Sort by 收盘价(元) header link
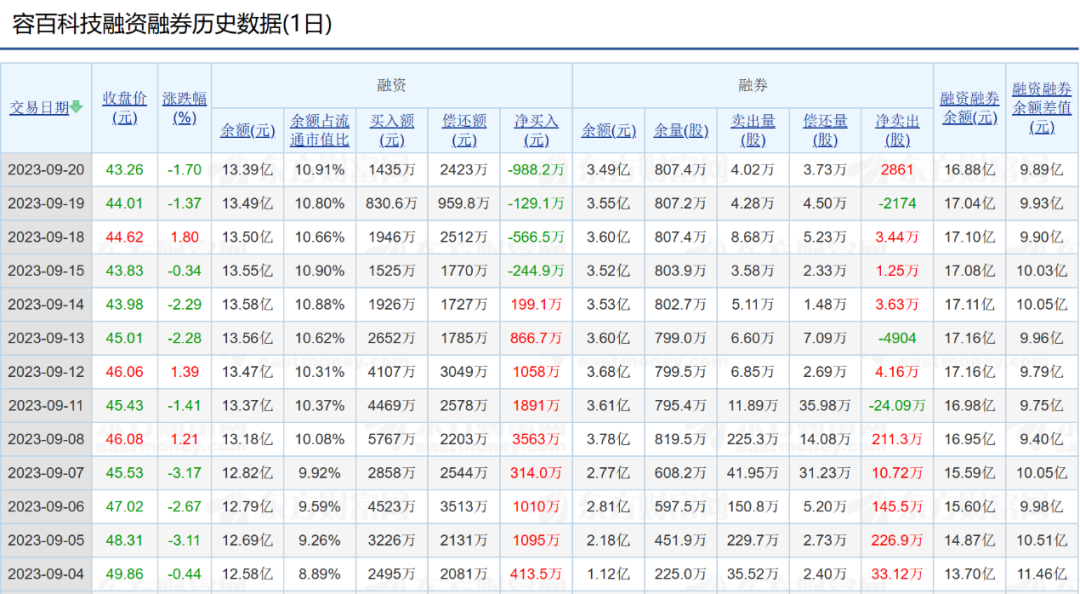 click(125, 107)
